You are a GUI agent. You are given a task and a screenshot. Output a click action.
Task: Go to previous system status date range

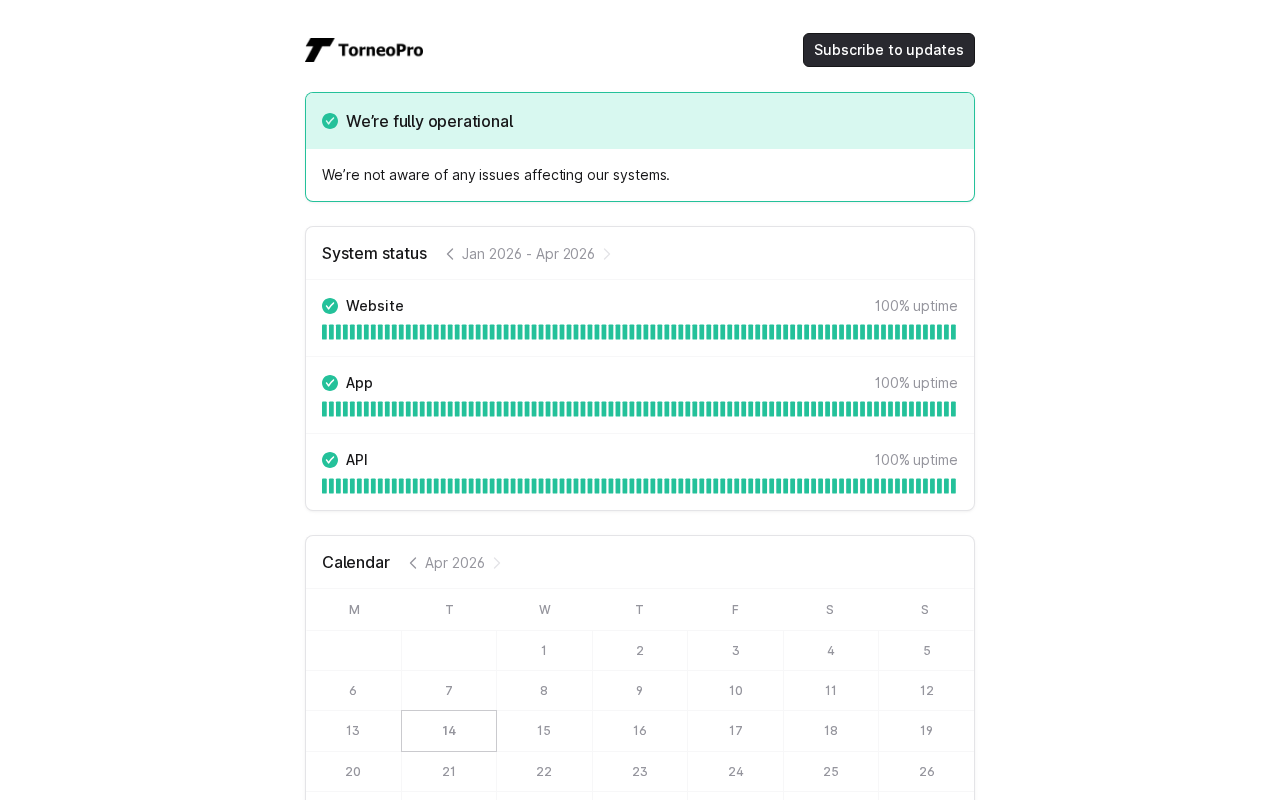coord(450,254)
